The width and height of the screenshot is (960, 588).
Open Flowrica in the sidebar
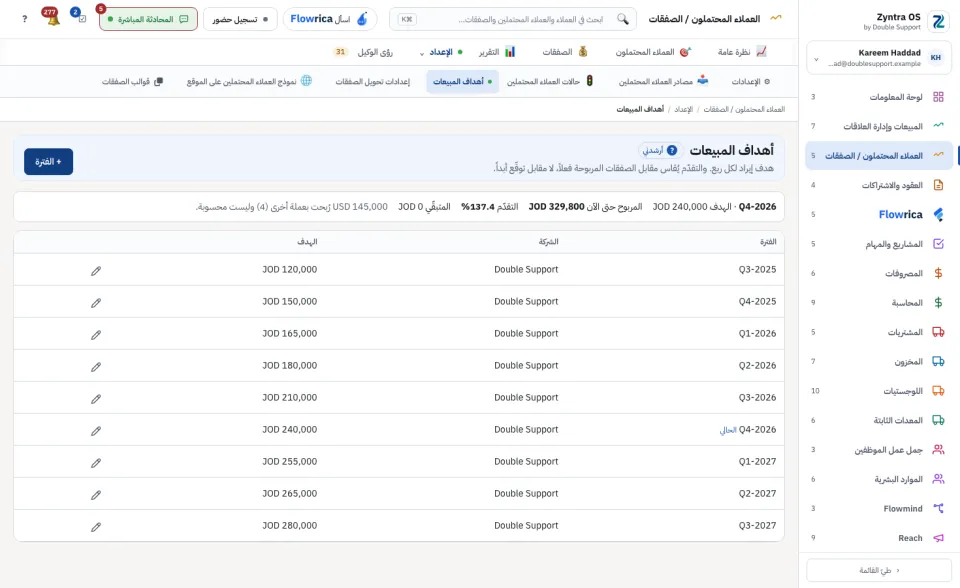click(879, 214)
